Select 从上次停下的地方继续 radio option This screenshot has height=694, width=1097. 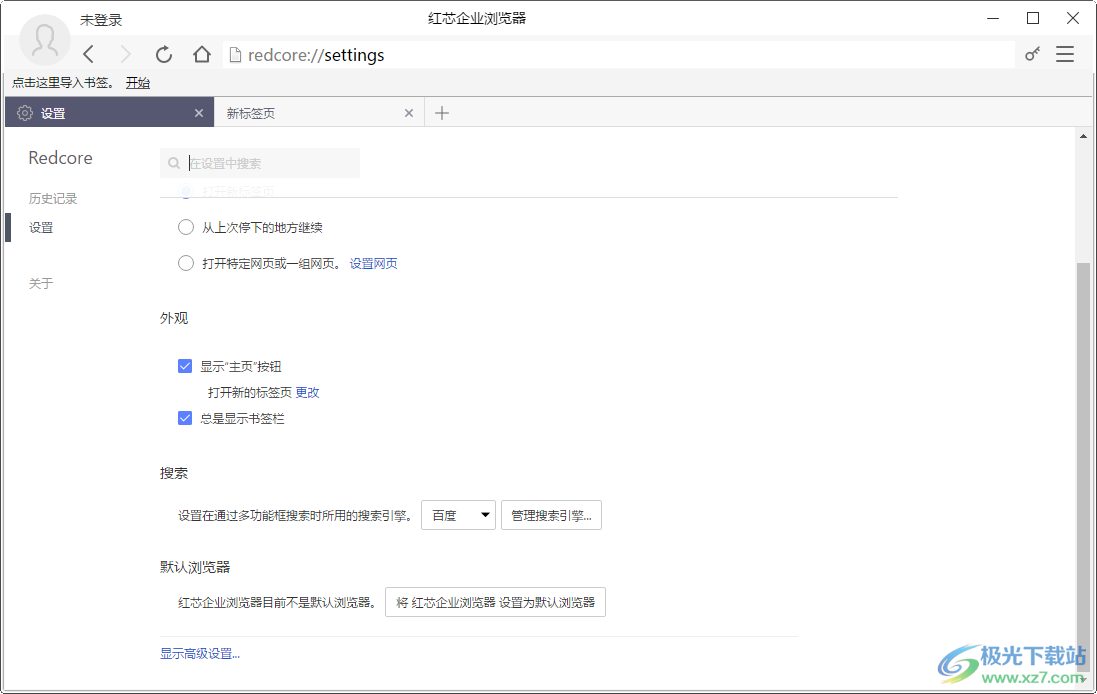(x=185, y=227)
